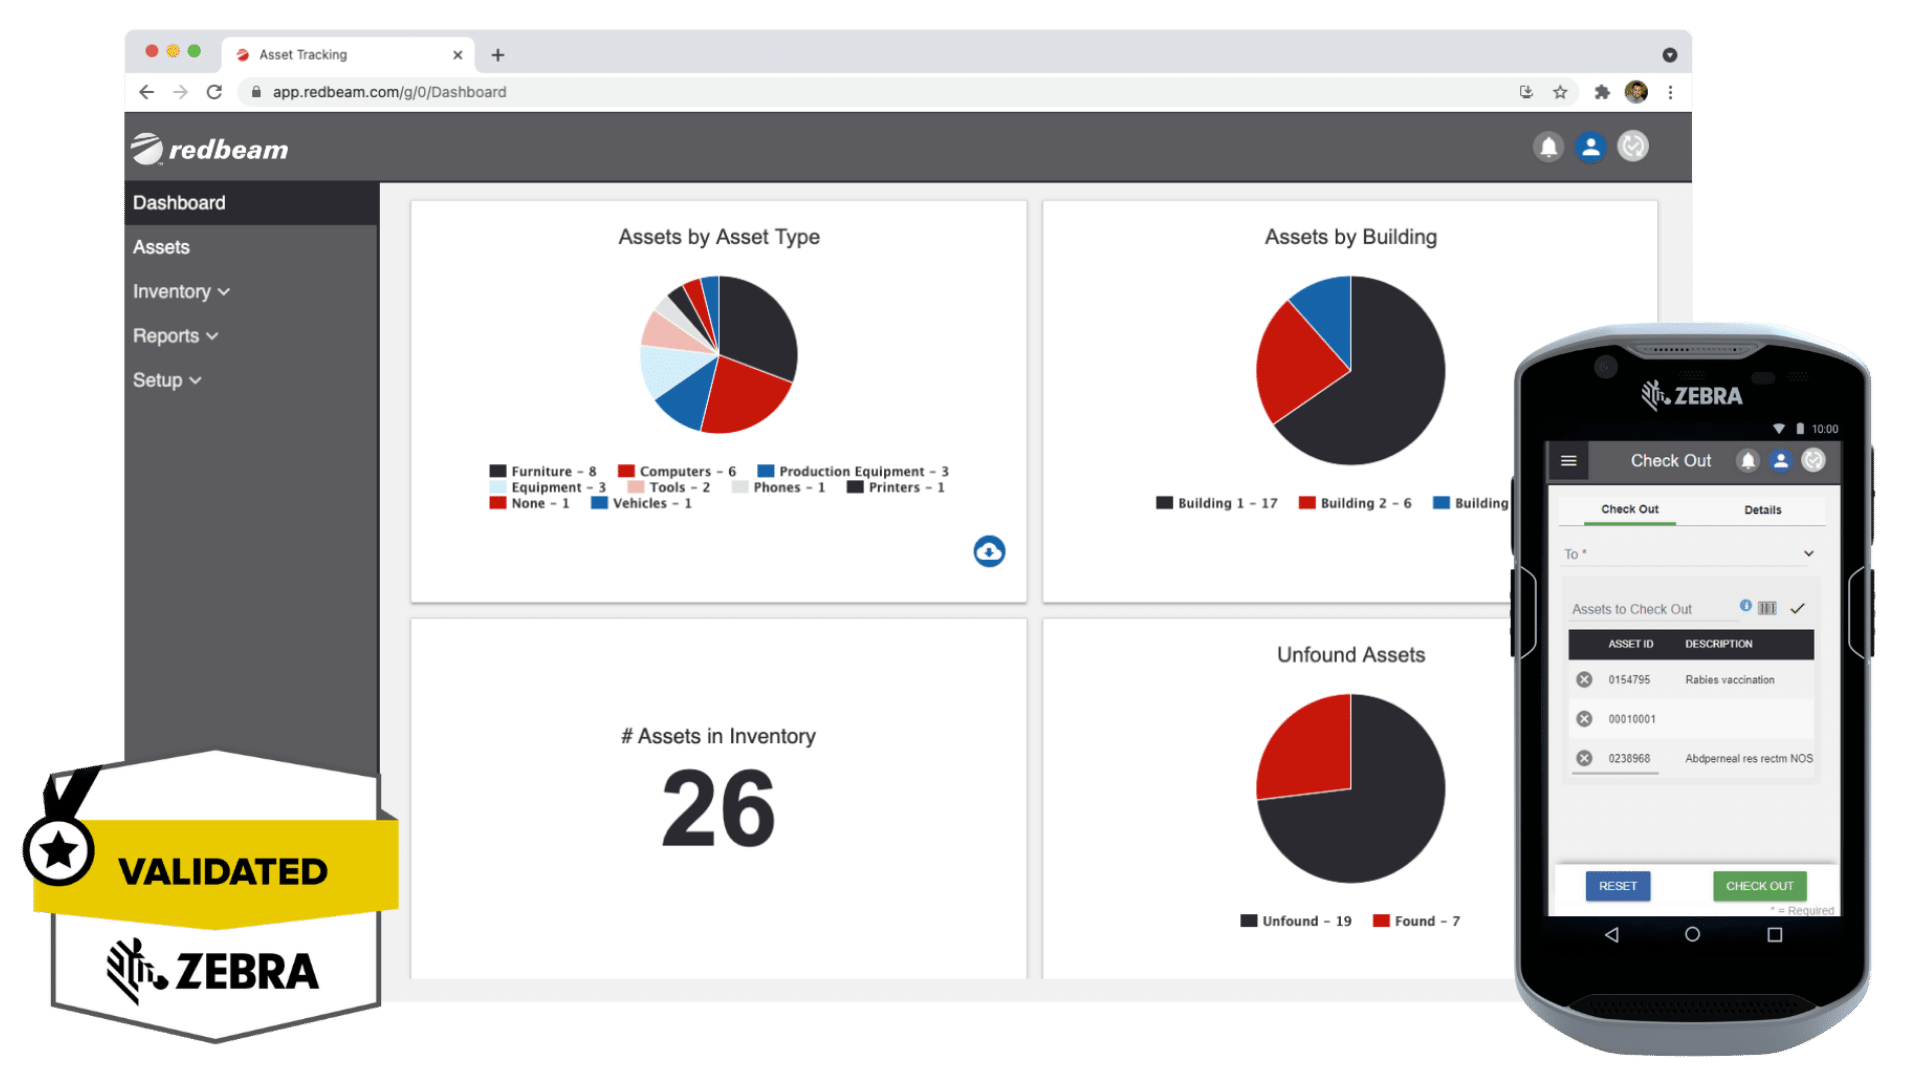
Task: Switch to the Details tab on the phone
Action: tap(1763, 510)
